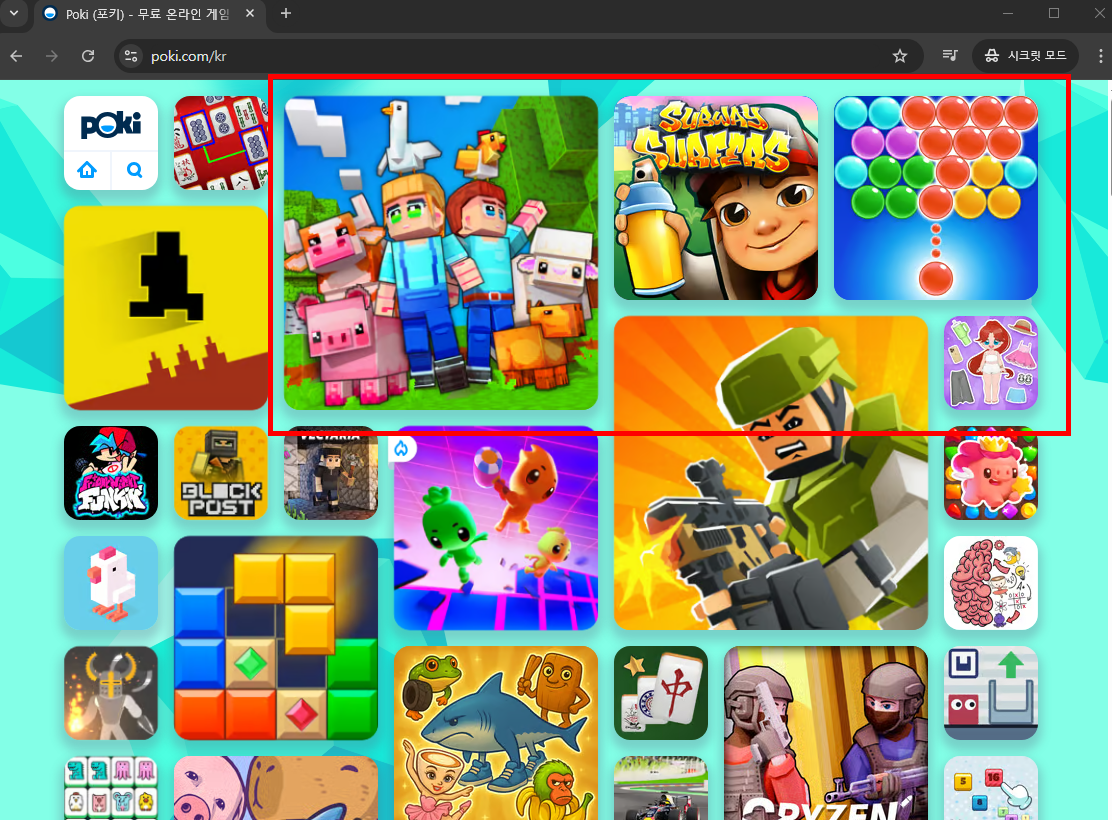Click the 시크릿 모드 incognito button
Screen dimensions: 1112x820
[1025, 55]
